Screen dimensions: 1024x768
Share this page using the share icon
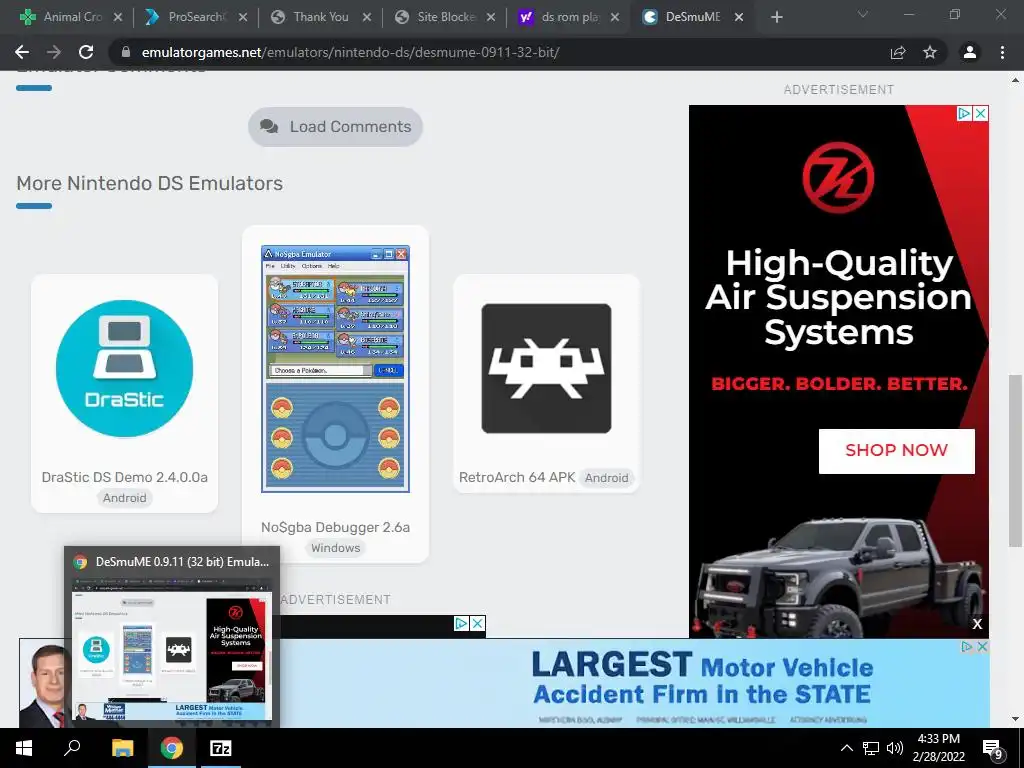[898, 52]
